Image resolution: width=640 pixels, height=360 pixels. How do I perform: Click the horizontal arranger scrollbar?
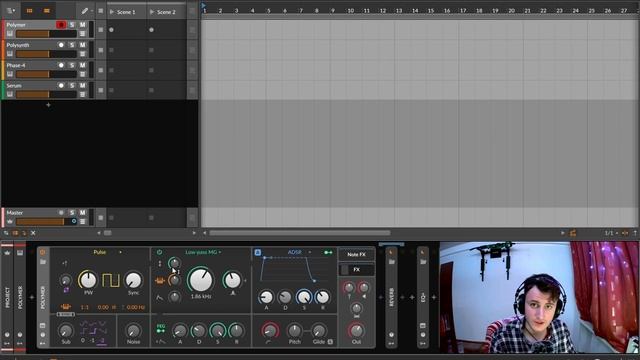(x=300, y=233)
